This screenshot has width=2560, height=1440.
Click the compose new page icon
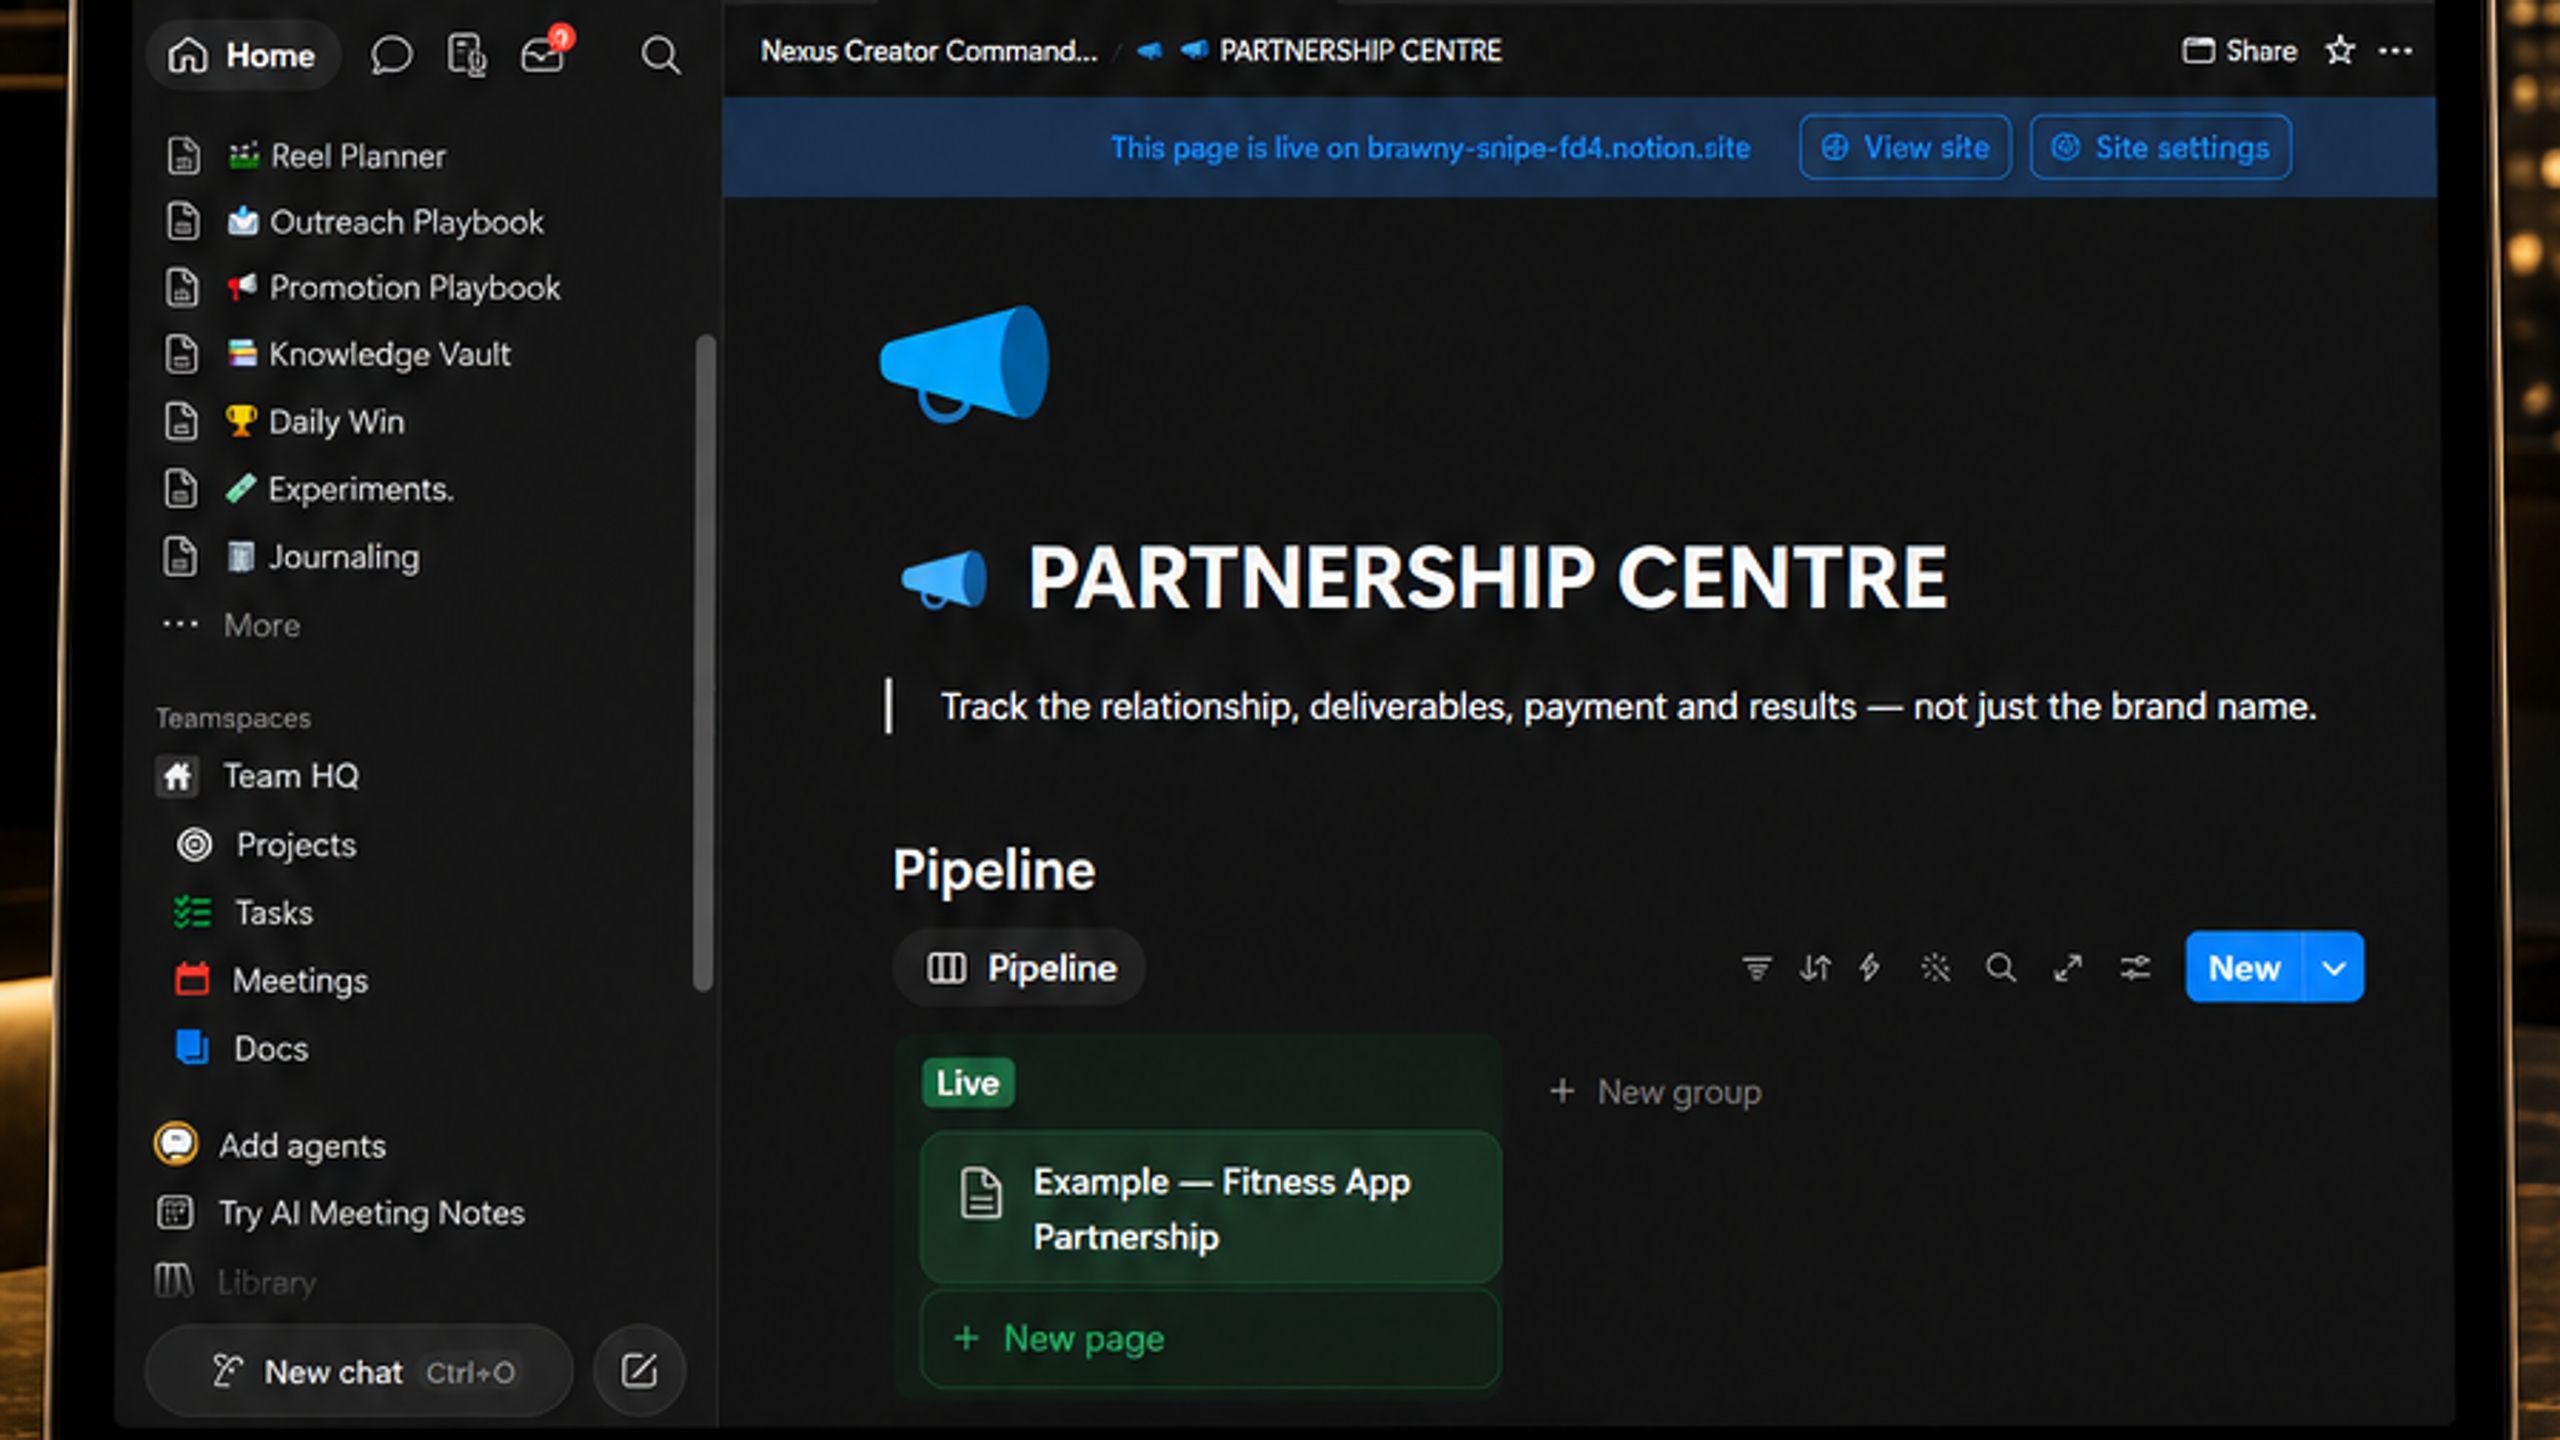pos(639,1371)
